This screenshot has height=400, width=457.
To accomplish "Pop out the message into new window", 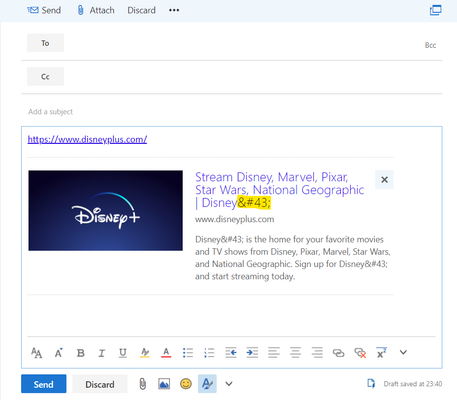I will coord(435,10).
